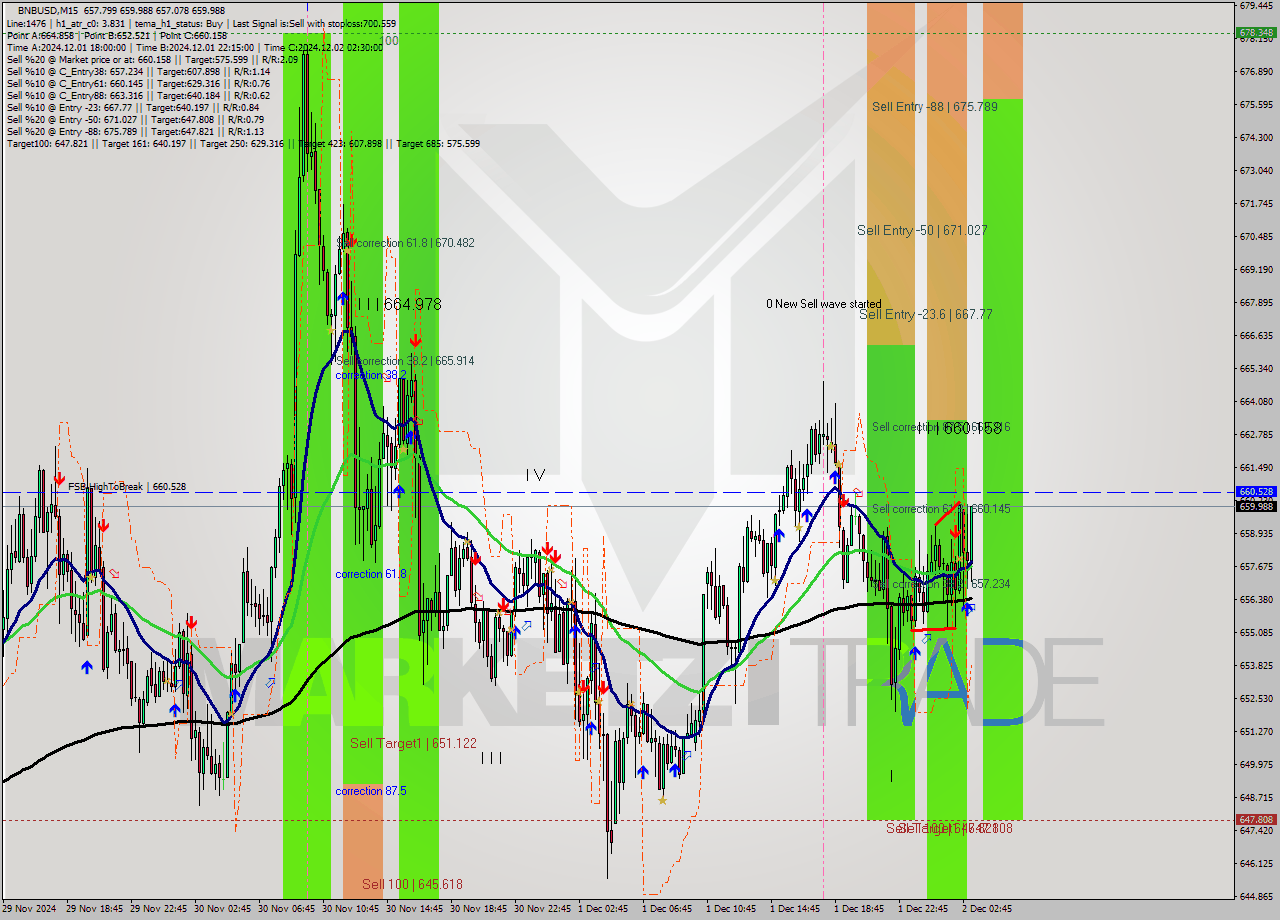Click the 'Sell %20 @ Entry -50: 671.027' line

pos(135,120)
